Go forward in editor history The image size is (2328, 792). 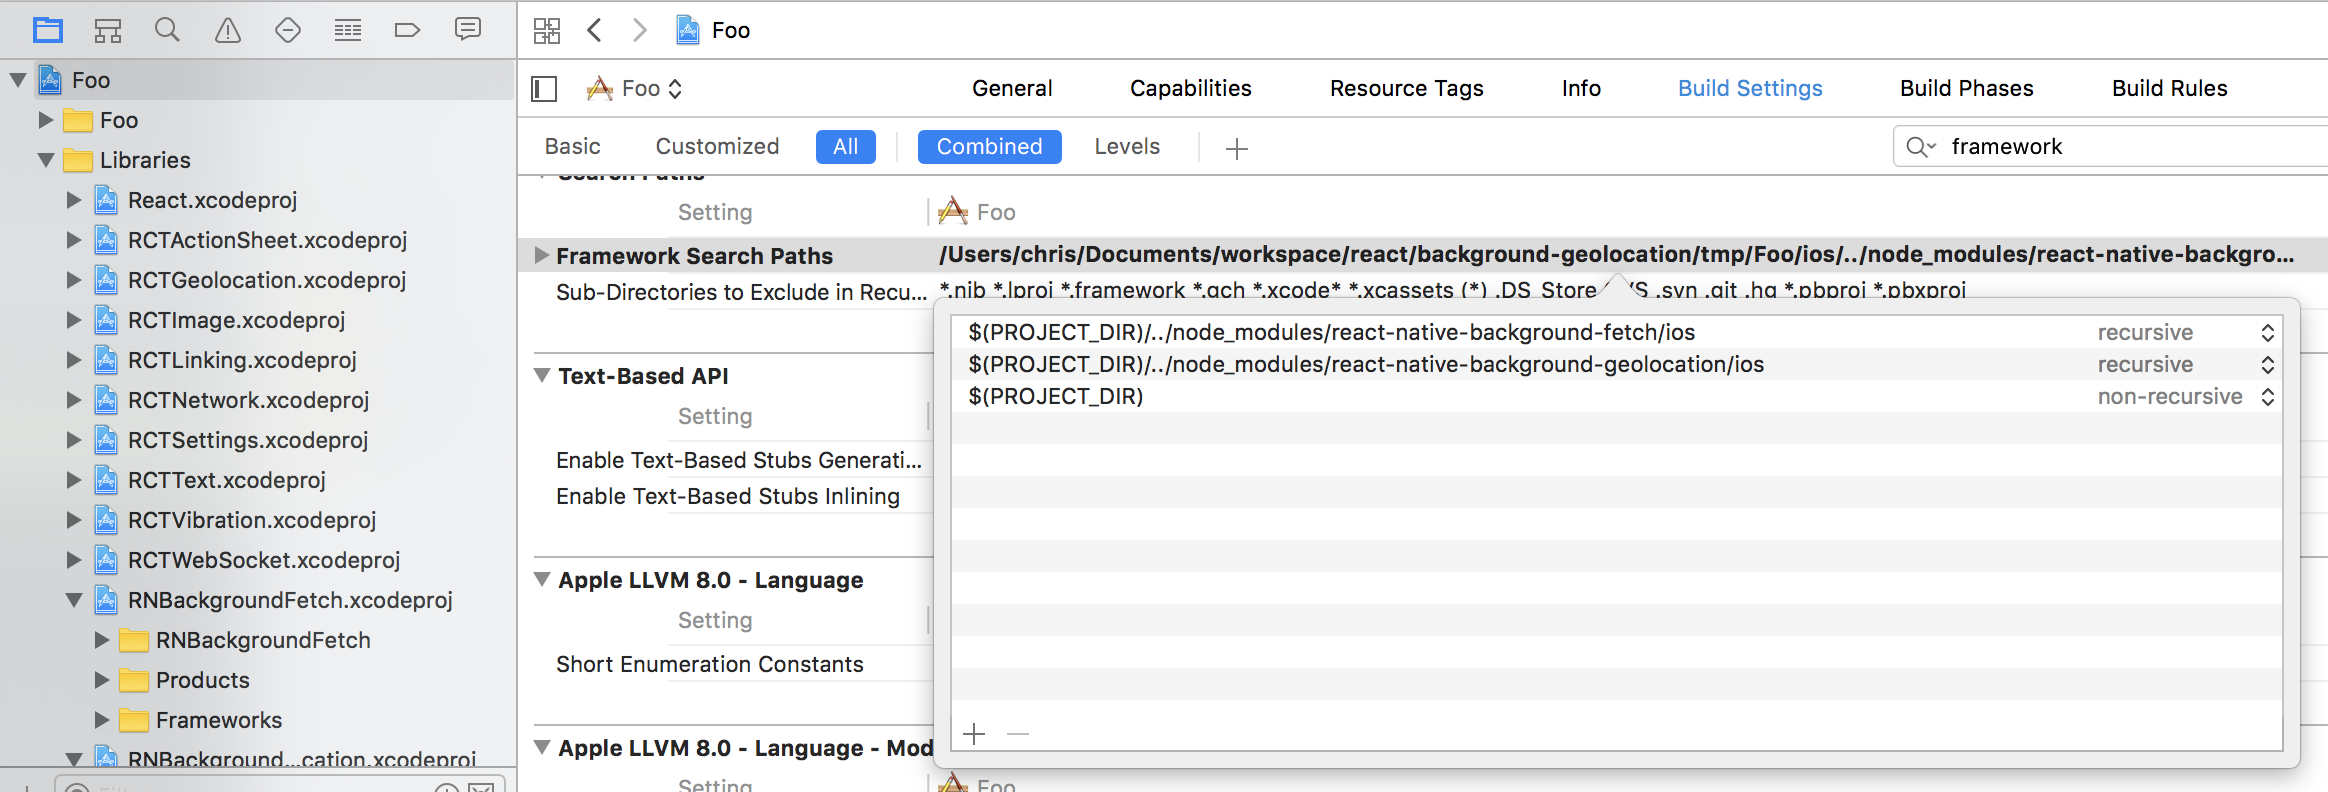pyautogui.click(x=640, y=30)
